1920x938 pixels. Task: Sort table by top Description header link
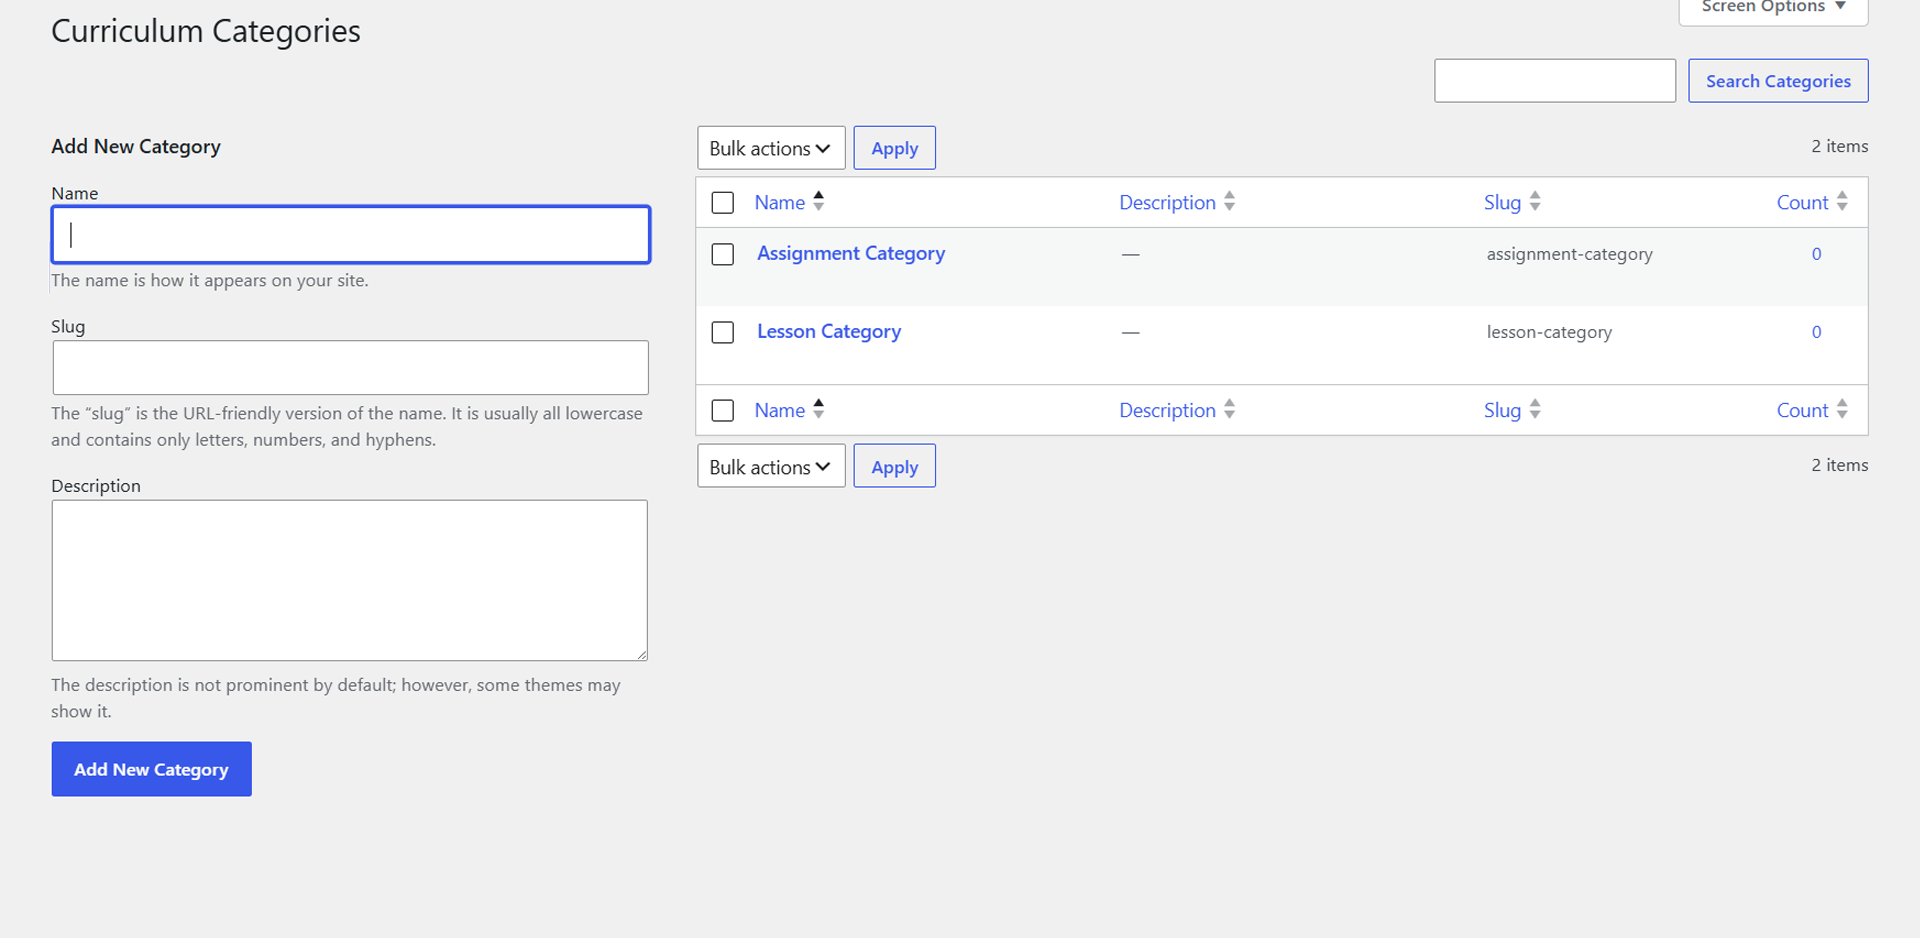point(1167,203)
